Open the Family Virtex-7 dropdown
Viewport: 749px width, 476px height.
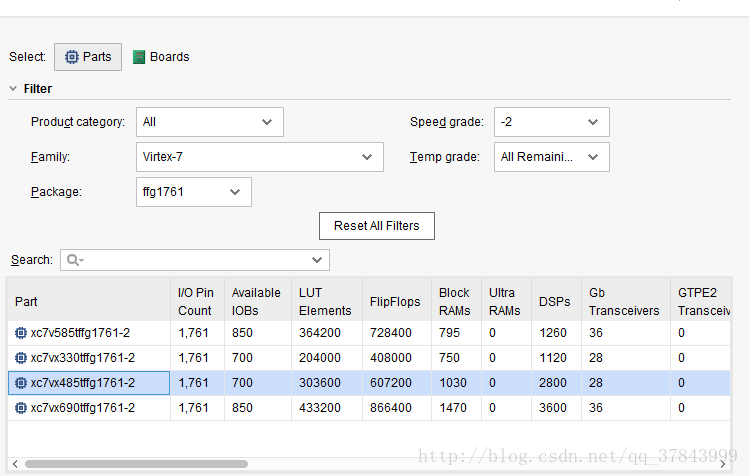[x=260, y=157]
